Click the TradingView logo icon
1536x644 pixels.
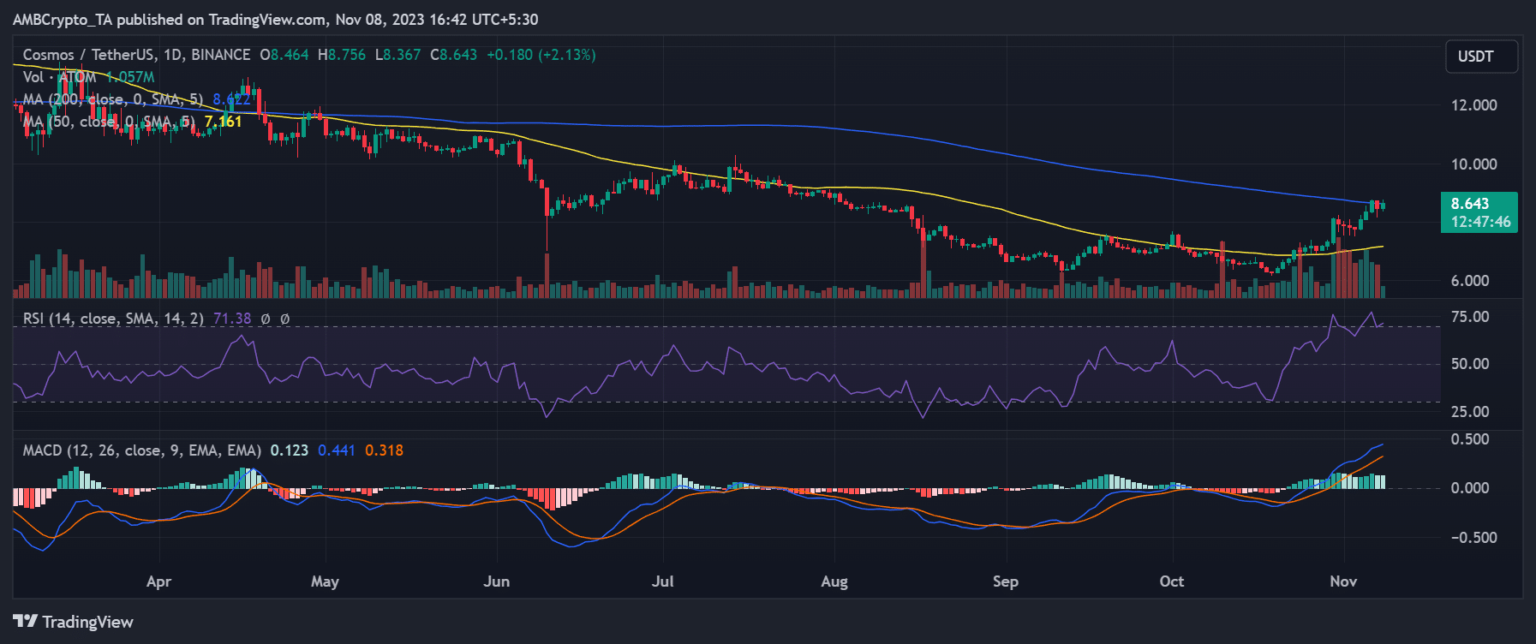click(x=28, y=622)
